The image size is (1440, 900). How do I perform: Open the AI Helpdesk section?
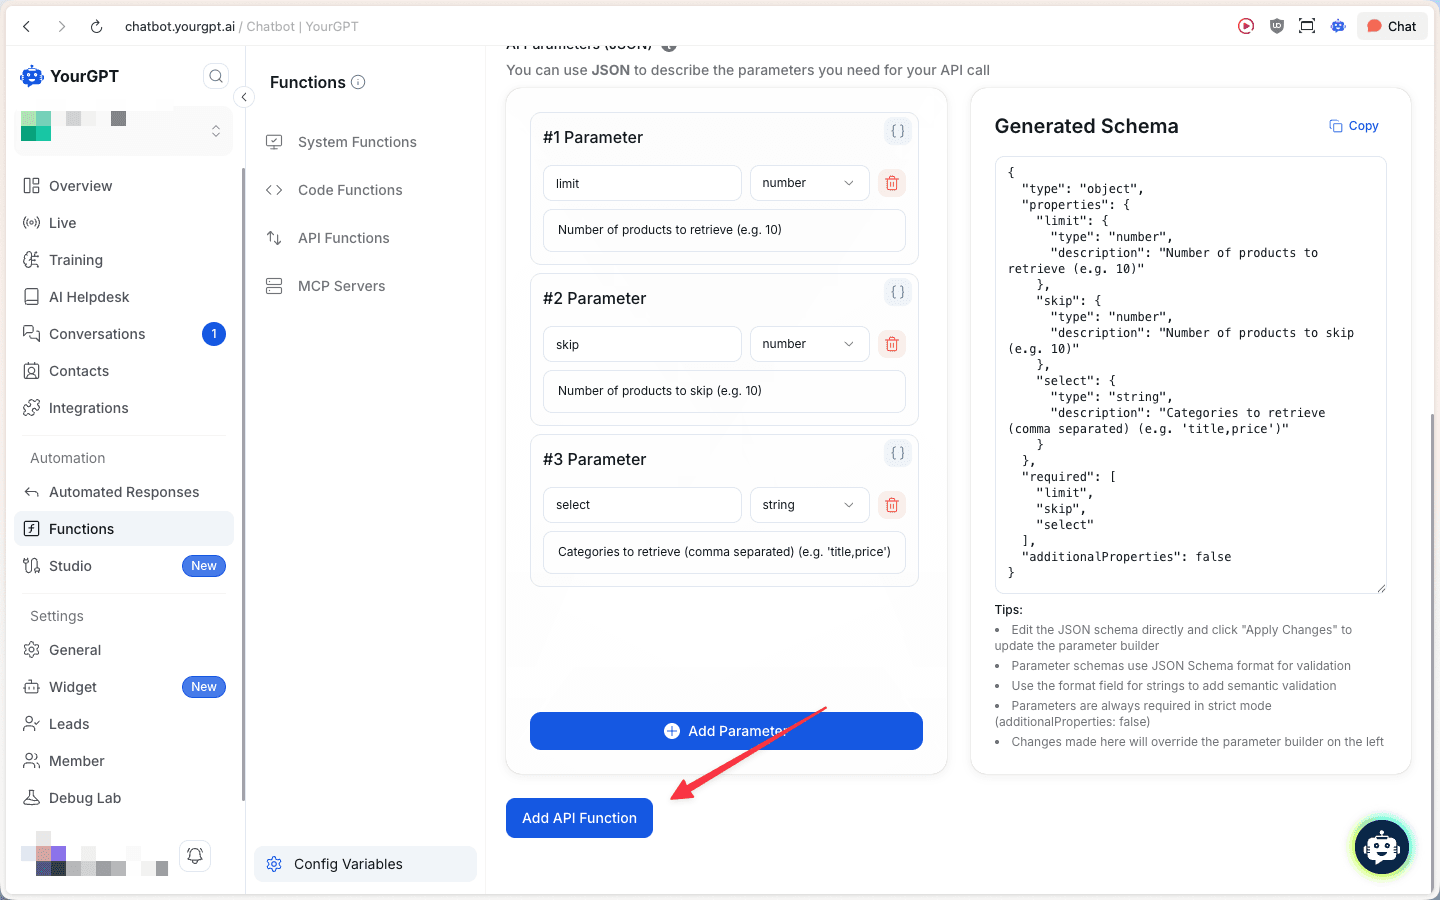click(x=89, y=296)
